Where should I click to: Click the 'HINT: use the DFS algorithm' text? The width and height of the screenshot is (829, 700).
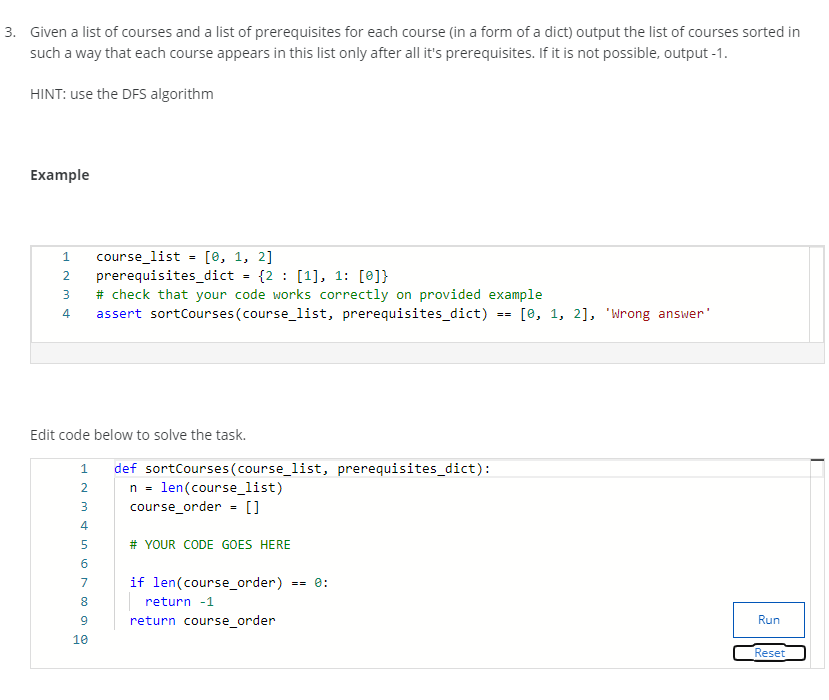click(x=122, y=94)
